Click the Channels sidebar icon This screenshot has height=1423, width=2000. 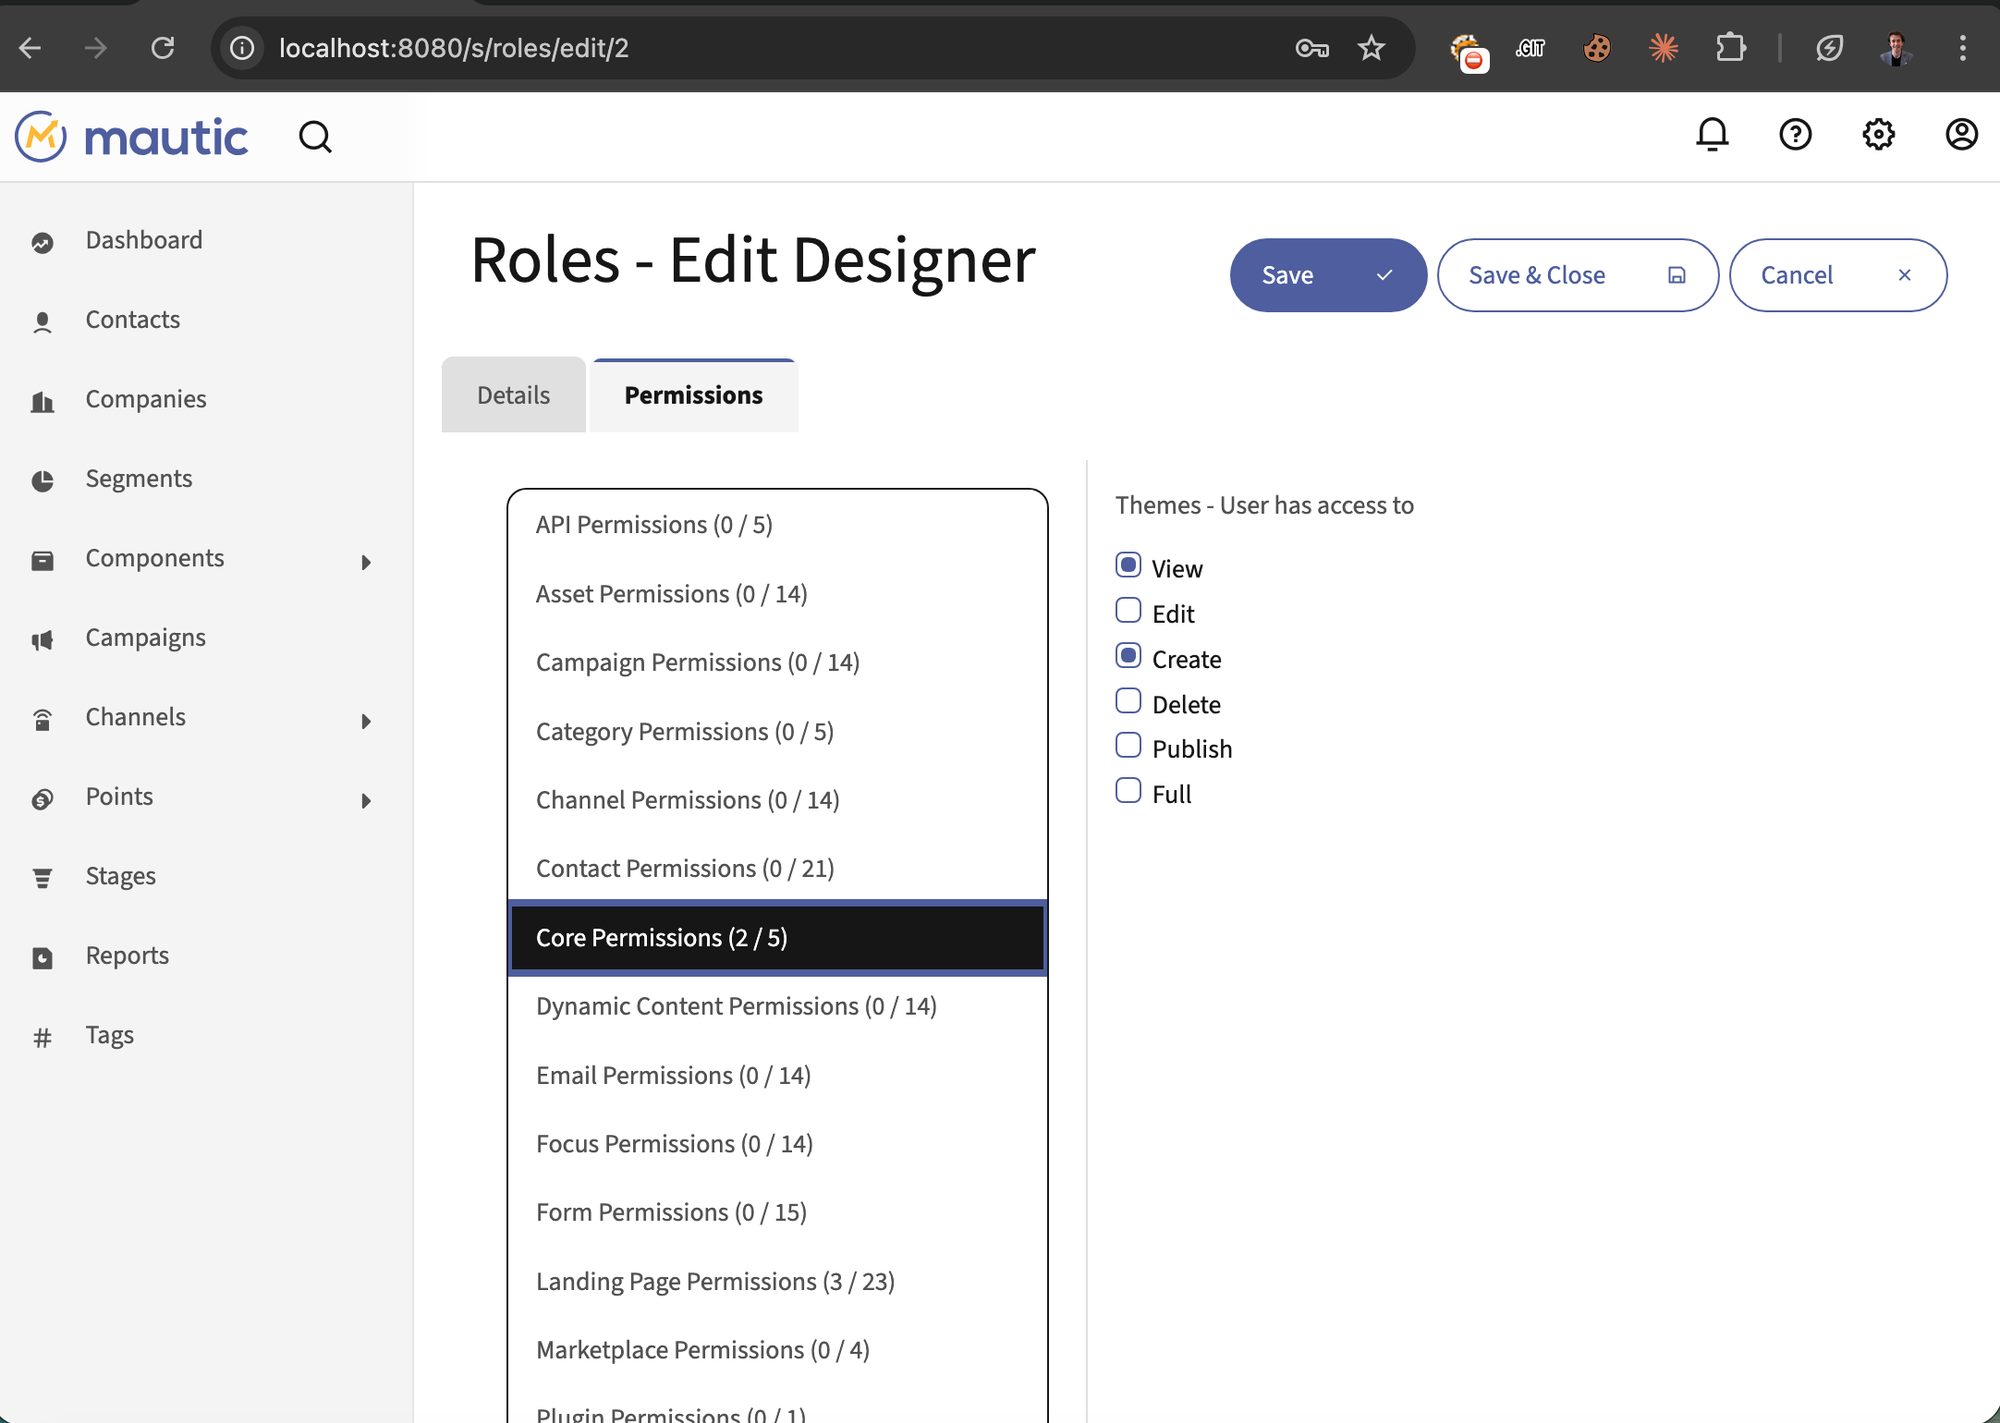point(42,719)
